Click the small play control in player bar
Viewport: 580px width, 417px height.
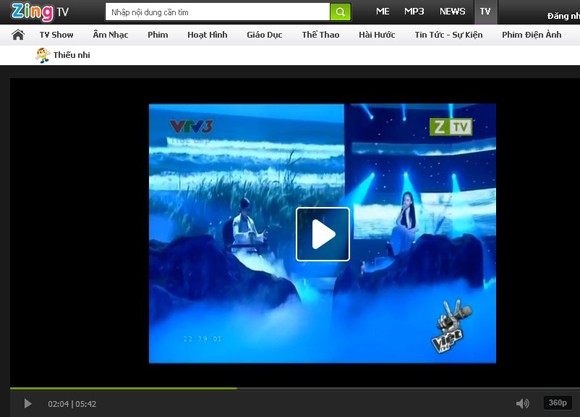pos(28,403)
